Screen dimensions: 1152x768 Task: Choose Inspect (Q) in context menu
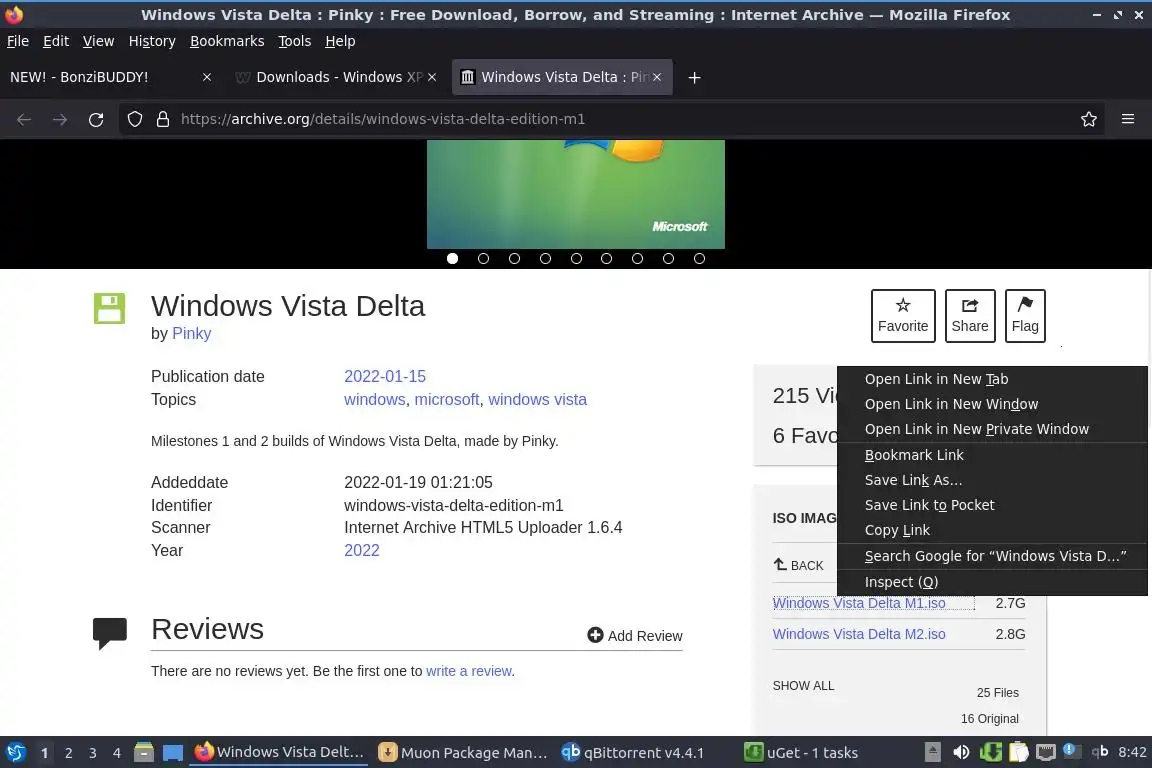click(992, 582)
